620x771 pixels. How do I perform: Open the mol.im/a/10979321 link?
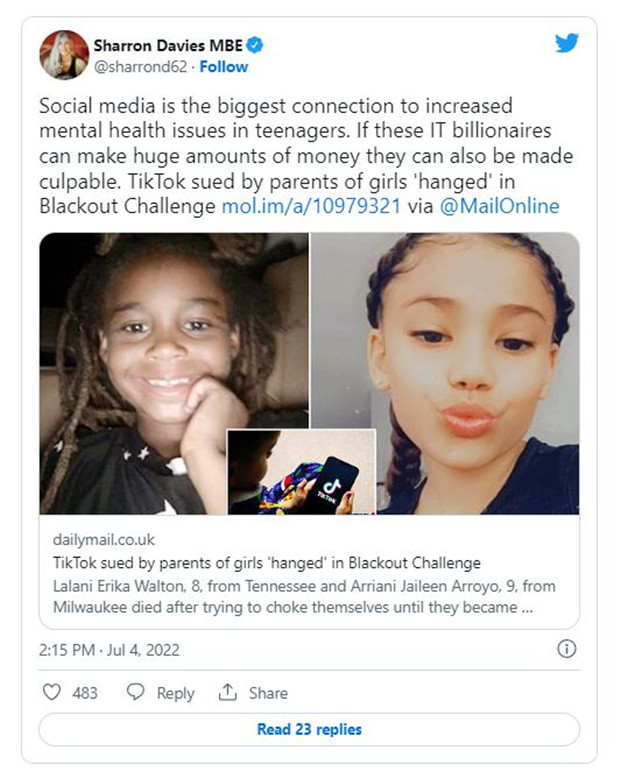click(311, 206)
